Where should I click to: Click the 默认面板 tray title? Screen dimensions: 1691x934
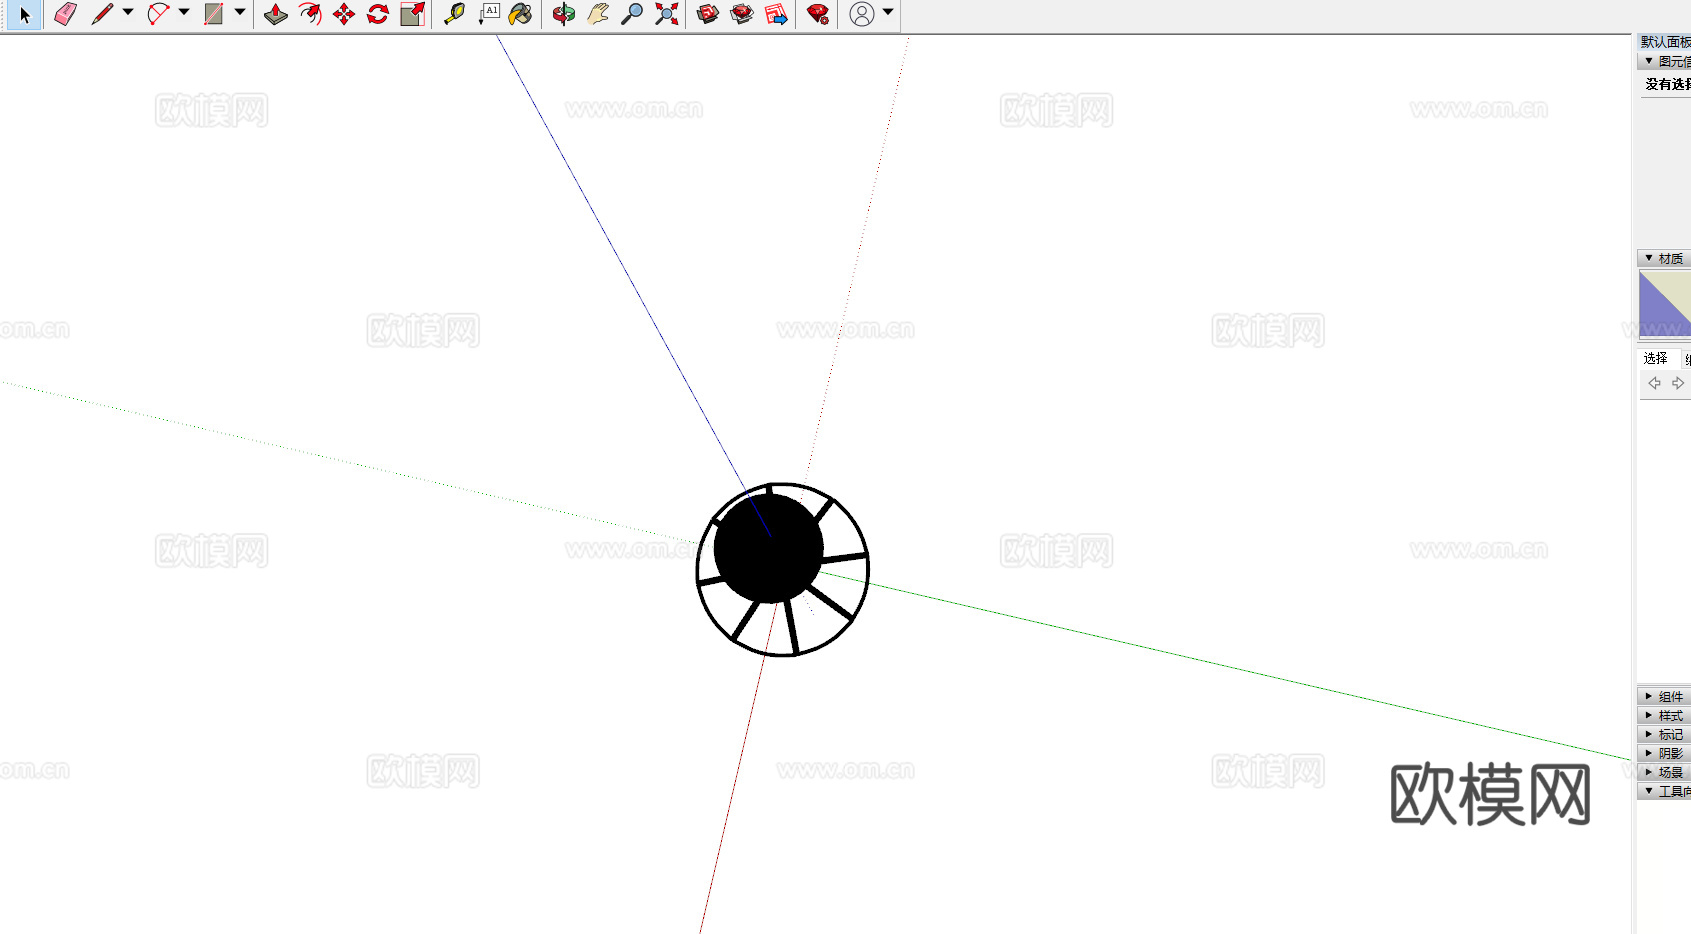(x=1665, y=42)
